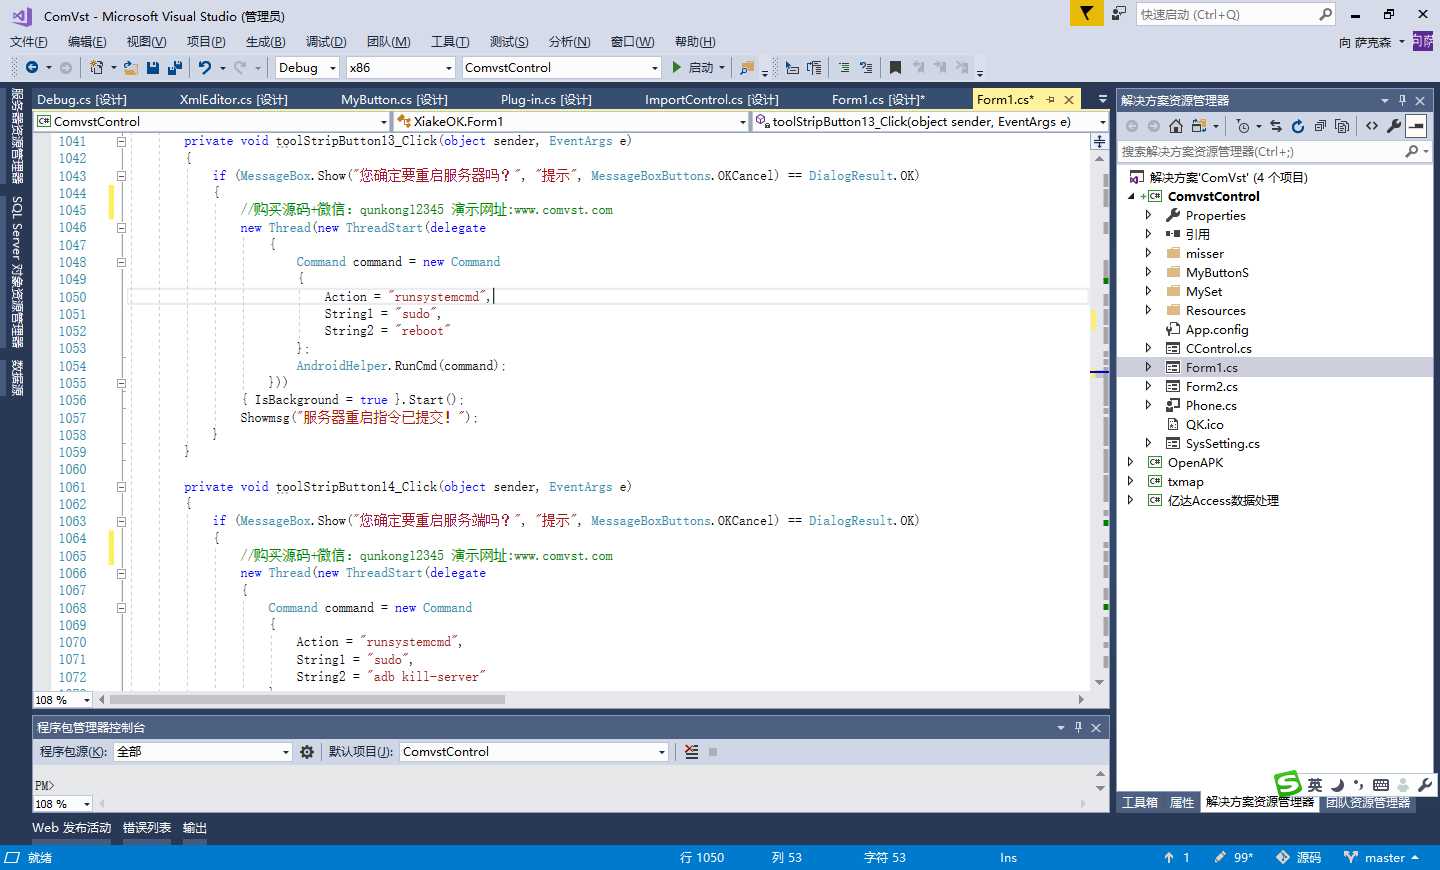Collapse code outline at line 1041
This screenshot has width=1440, height=870.
pyautogui.click(x=121, y=141)
